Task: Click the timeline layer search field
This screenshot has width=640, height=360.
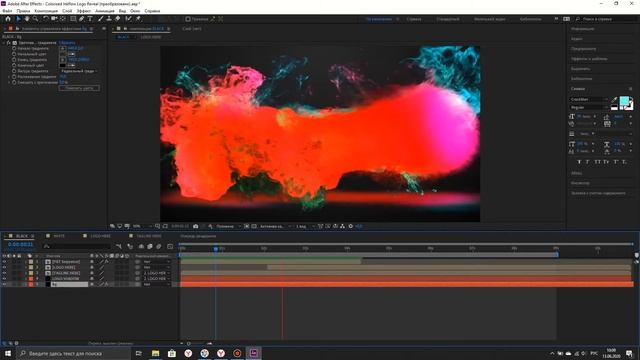Action: pos(77,247)
